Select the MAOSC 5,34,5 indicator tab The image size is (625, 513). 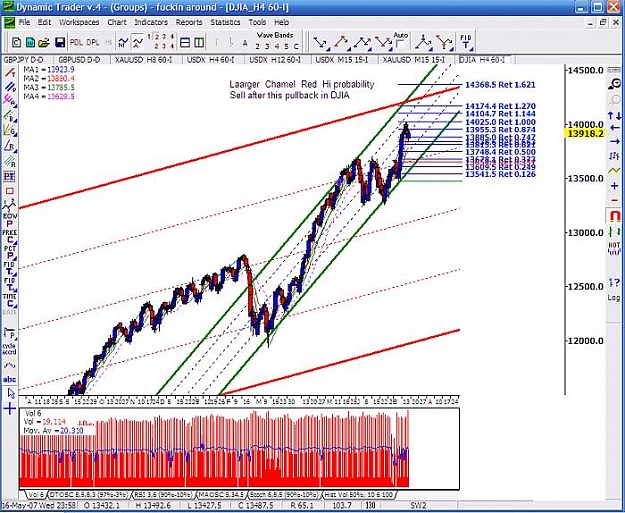pos(222,495)
